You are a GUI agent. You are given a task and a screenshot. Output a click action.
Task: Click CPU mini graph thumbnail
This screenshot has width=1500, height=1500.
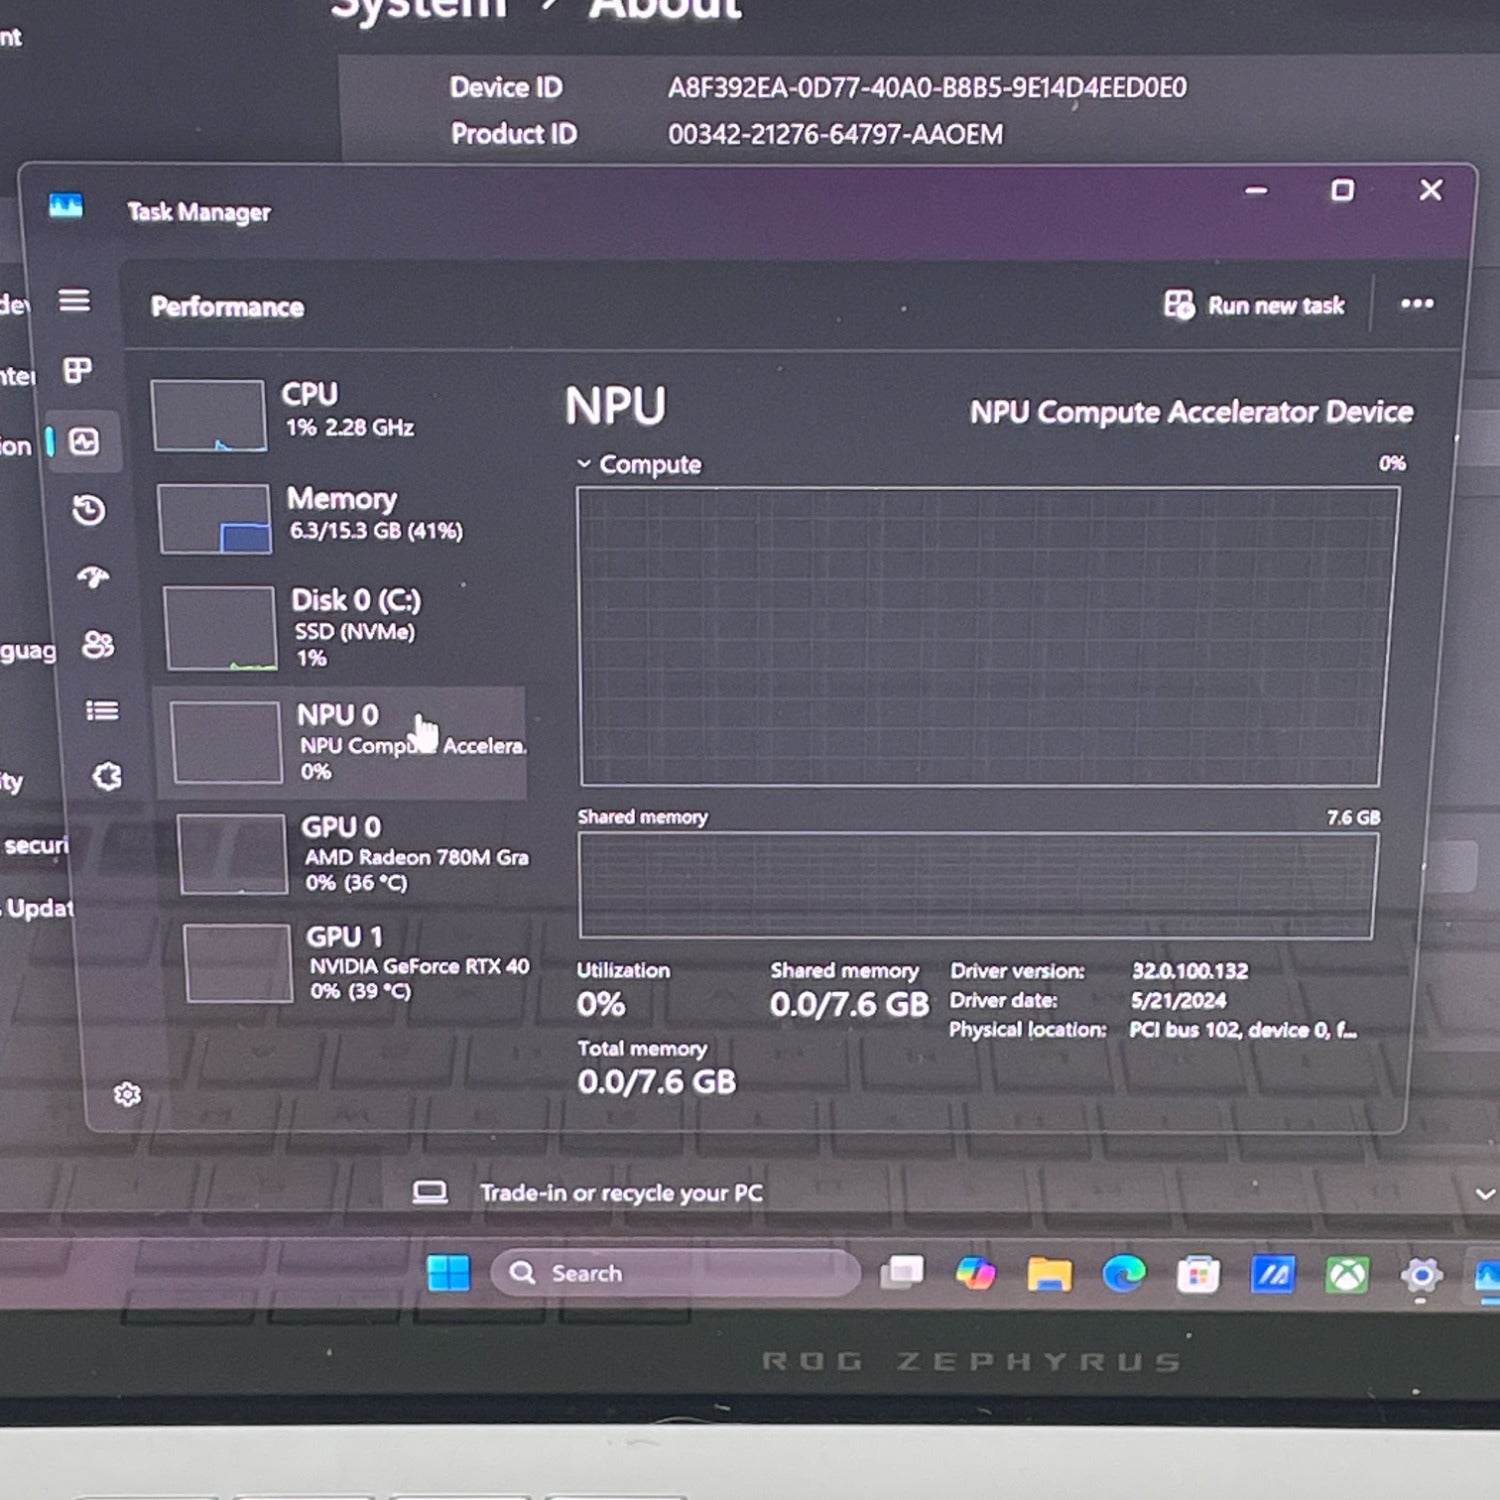(209, 415)
